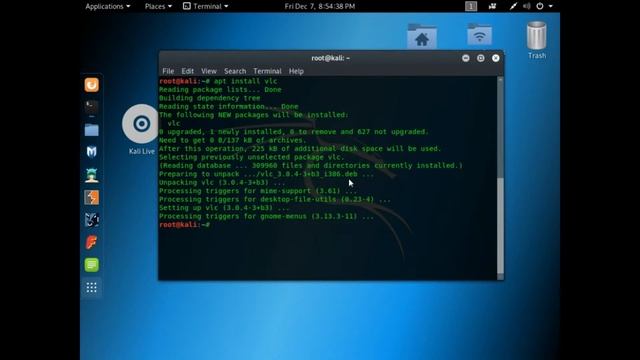Launch Maltego from the dock
The width and height of the screenshot is (640, 360).
(x=91, y=152)
